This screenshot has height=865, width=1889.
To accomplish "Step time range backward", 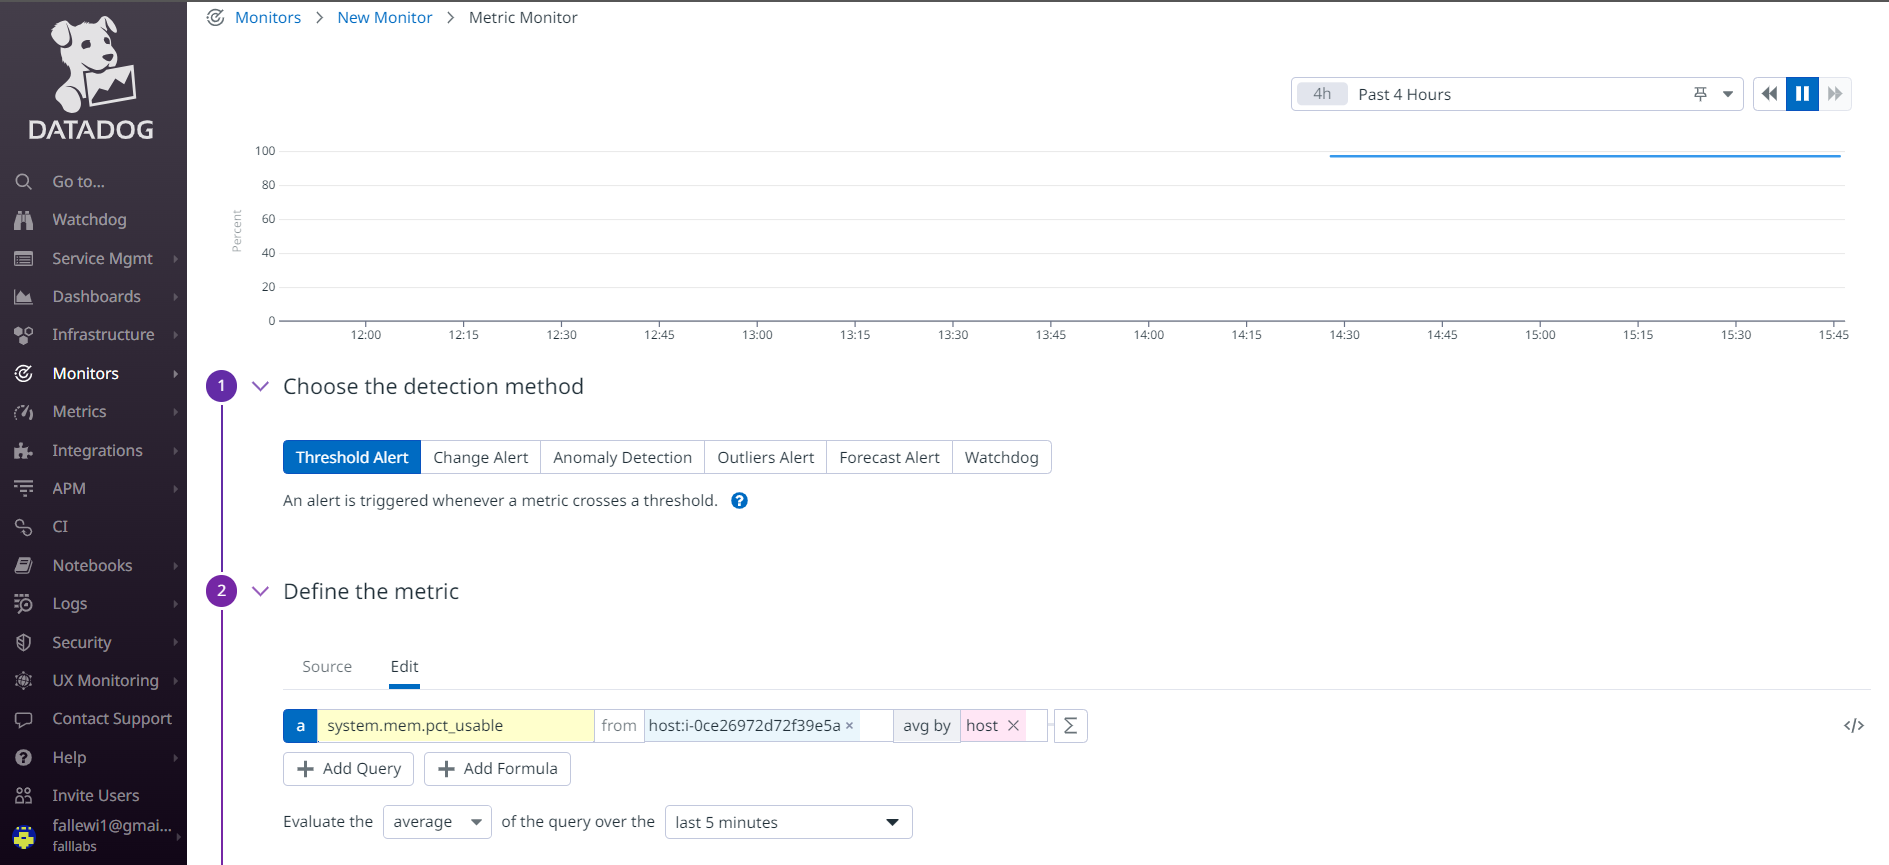I will pos(1769,94).
